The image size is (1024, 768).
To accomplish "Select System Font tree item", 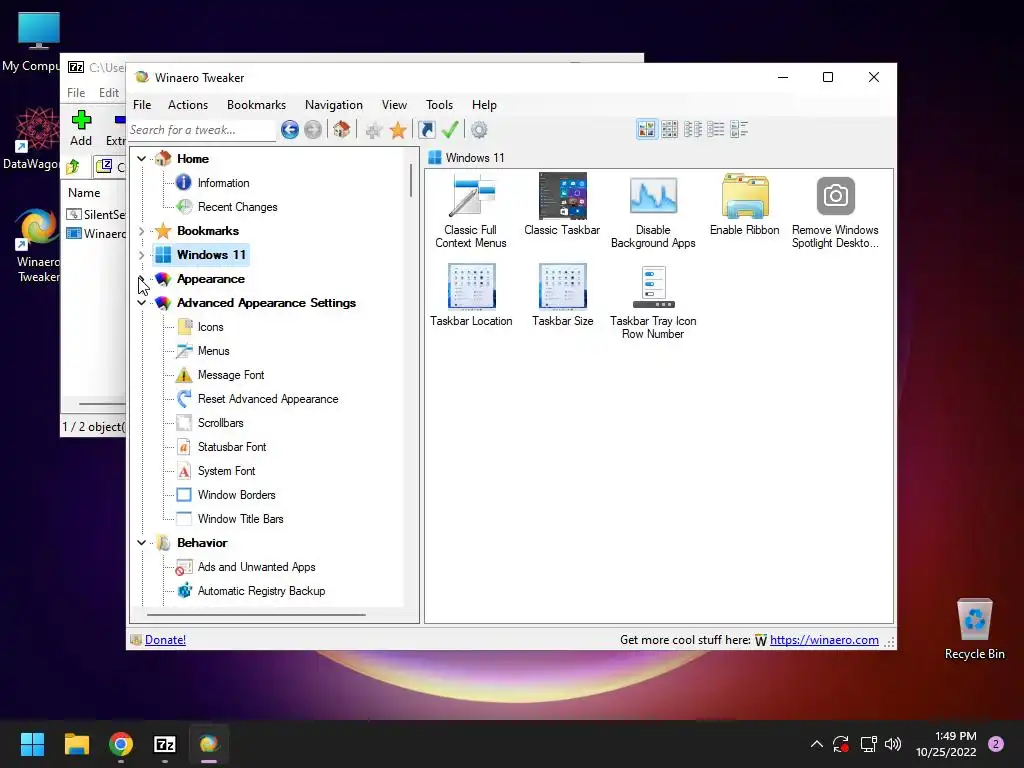I will point(227,471).
